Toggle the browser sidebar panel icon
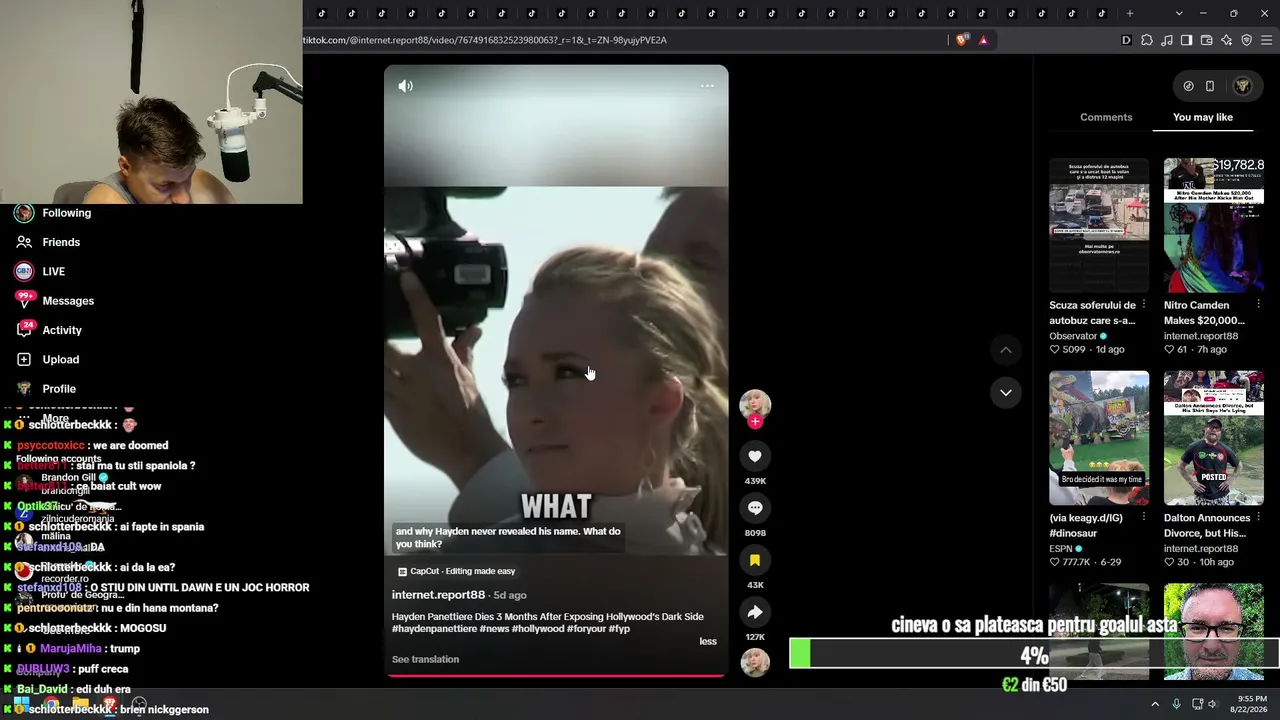This screenshot has height=720, width=1280. 1186,40
